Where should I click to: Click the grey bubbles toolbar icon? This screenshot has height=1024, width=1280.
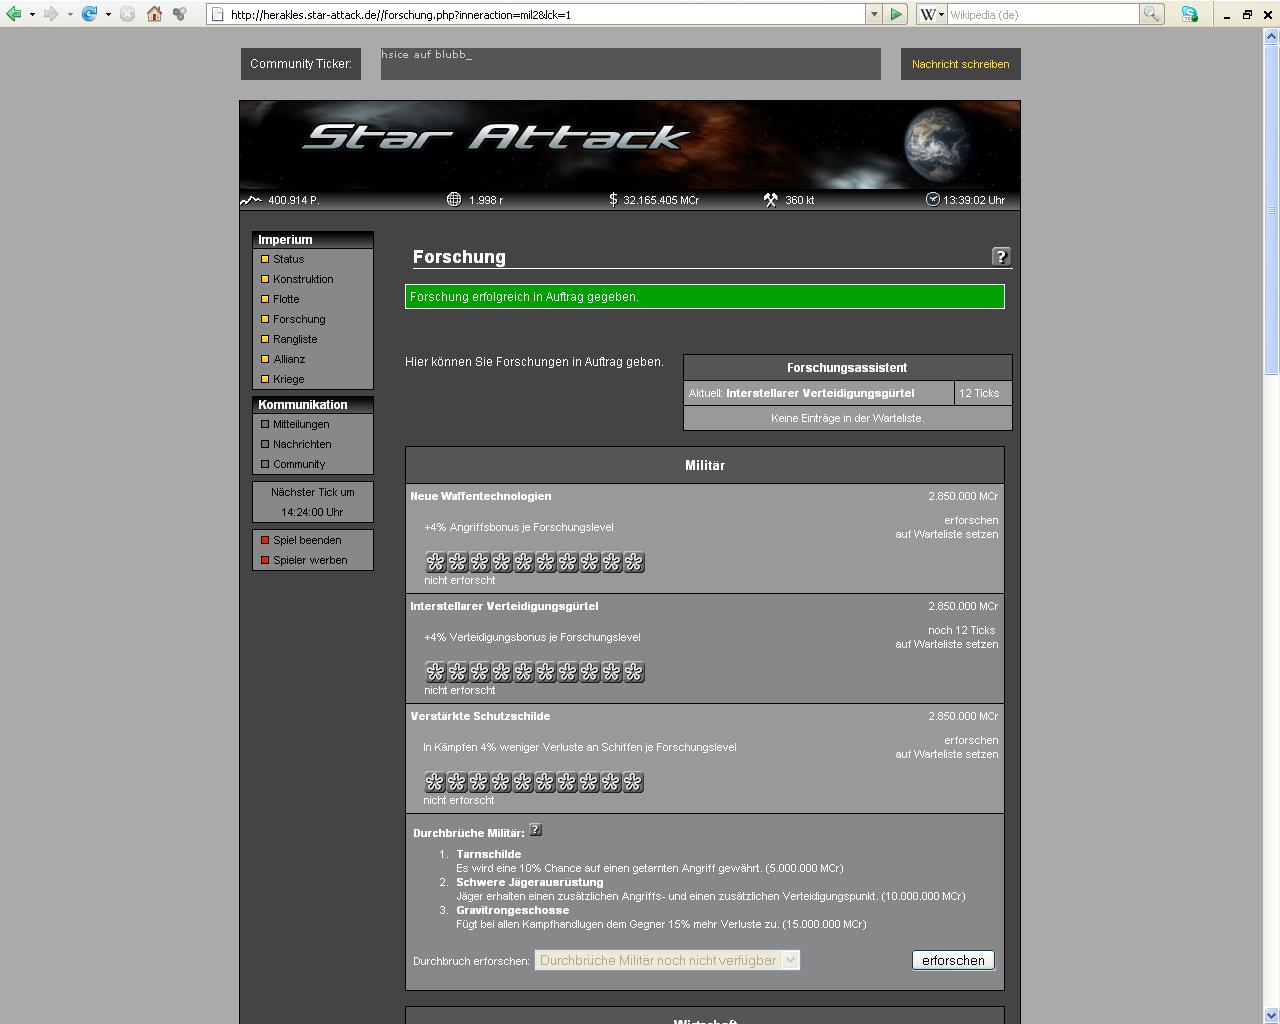coord(180,14)
